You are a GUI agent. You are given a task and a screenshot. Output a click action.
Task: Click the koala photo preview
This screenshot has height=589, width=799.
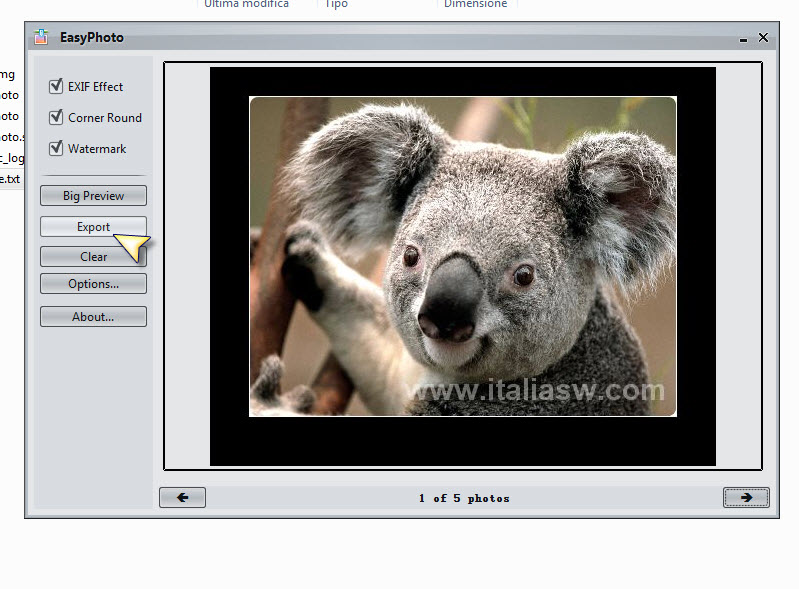462,257
